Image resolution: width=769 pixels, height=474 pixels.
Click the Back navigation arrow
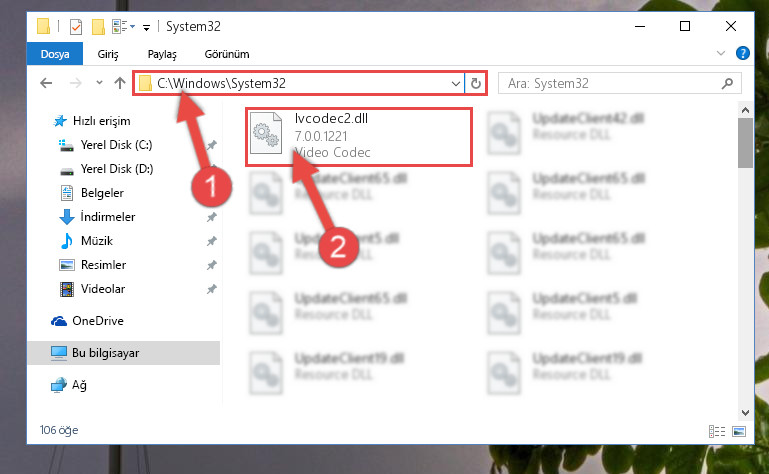click(x=46, y=83)
